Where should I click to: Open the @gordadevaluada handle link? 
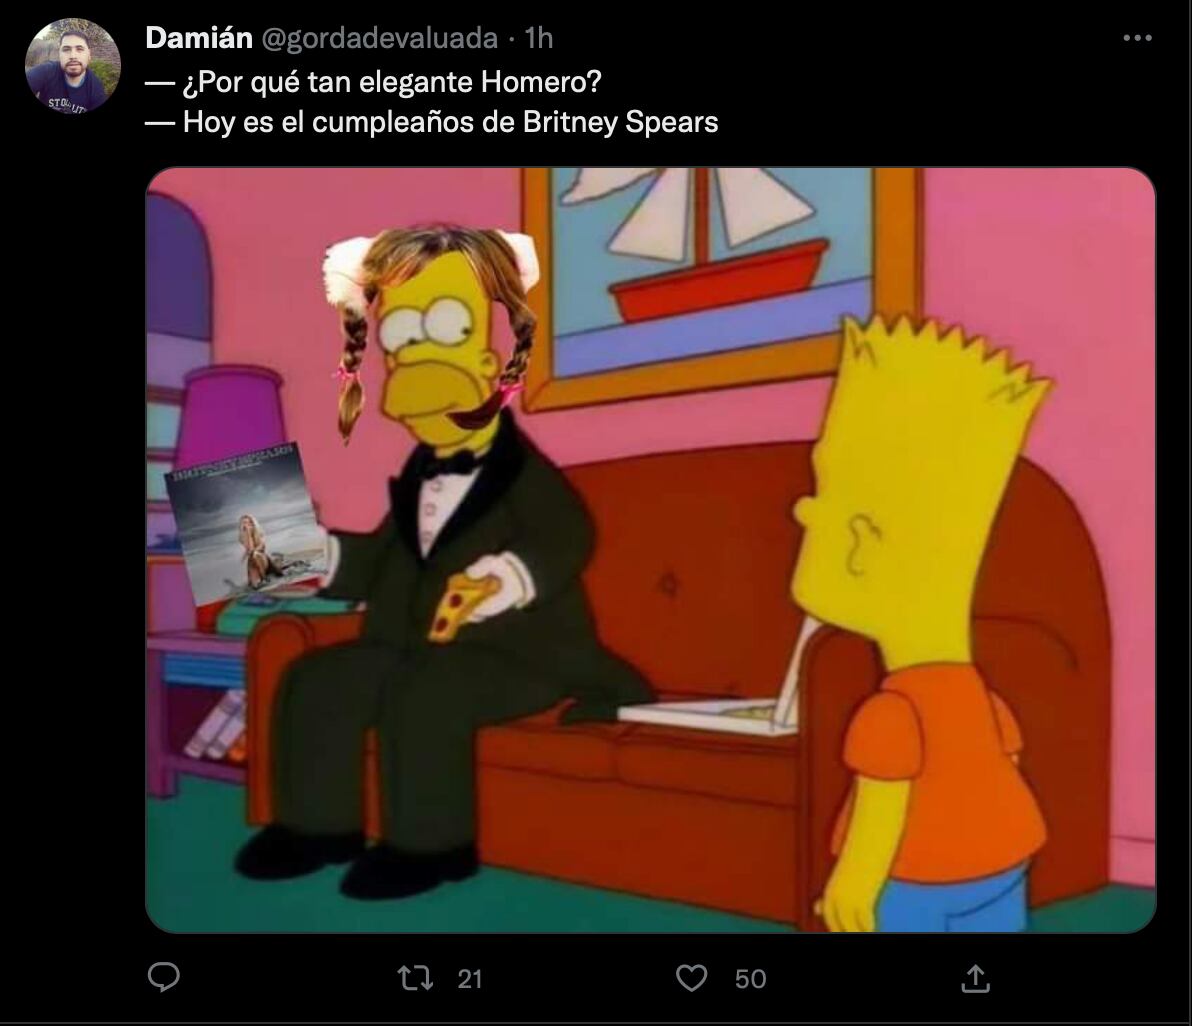coord(379,38)
